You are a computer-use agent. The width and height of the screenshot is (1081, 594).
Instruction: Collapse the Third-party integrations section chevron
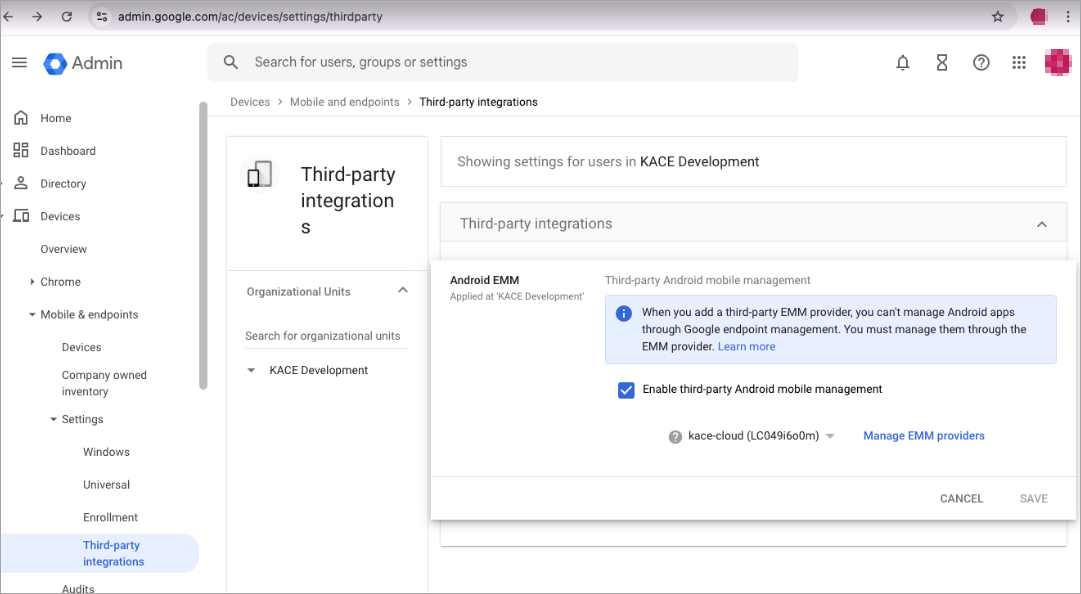pyautogui.click(x=1042, y=224)
